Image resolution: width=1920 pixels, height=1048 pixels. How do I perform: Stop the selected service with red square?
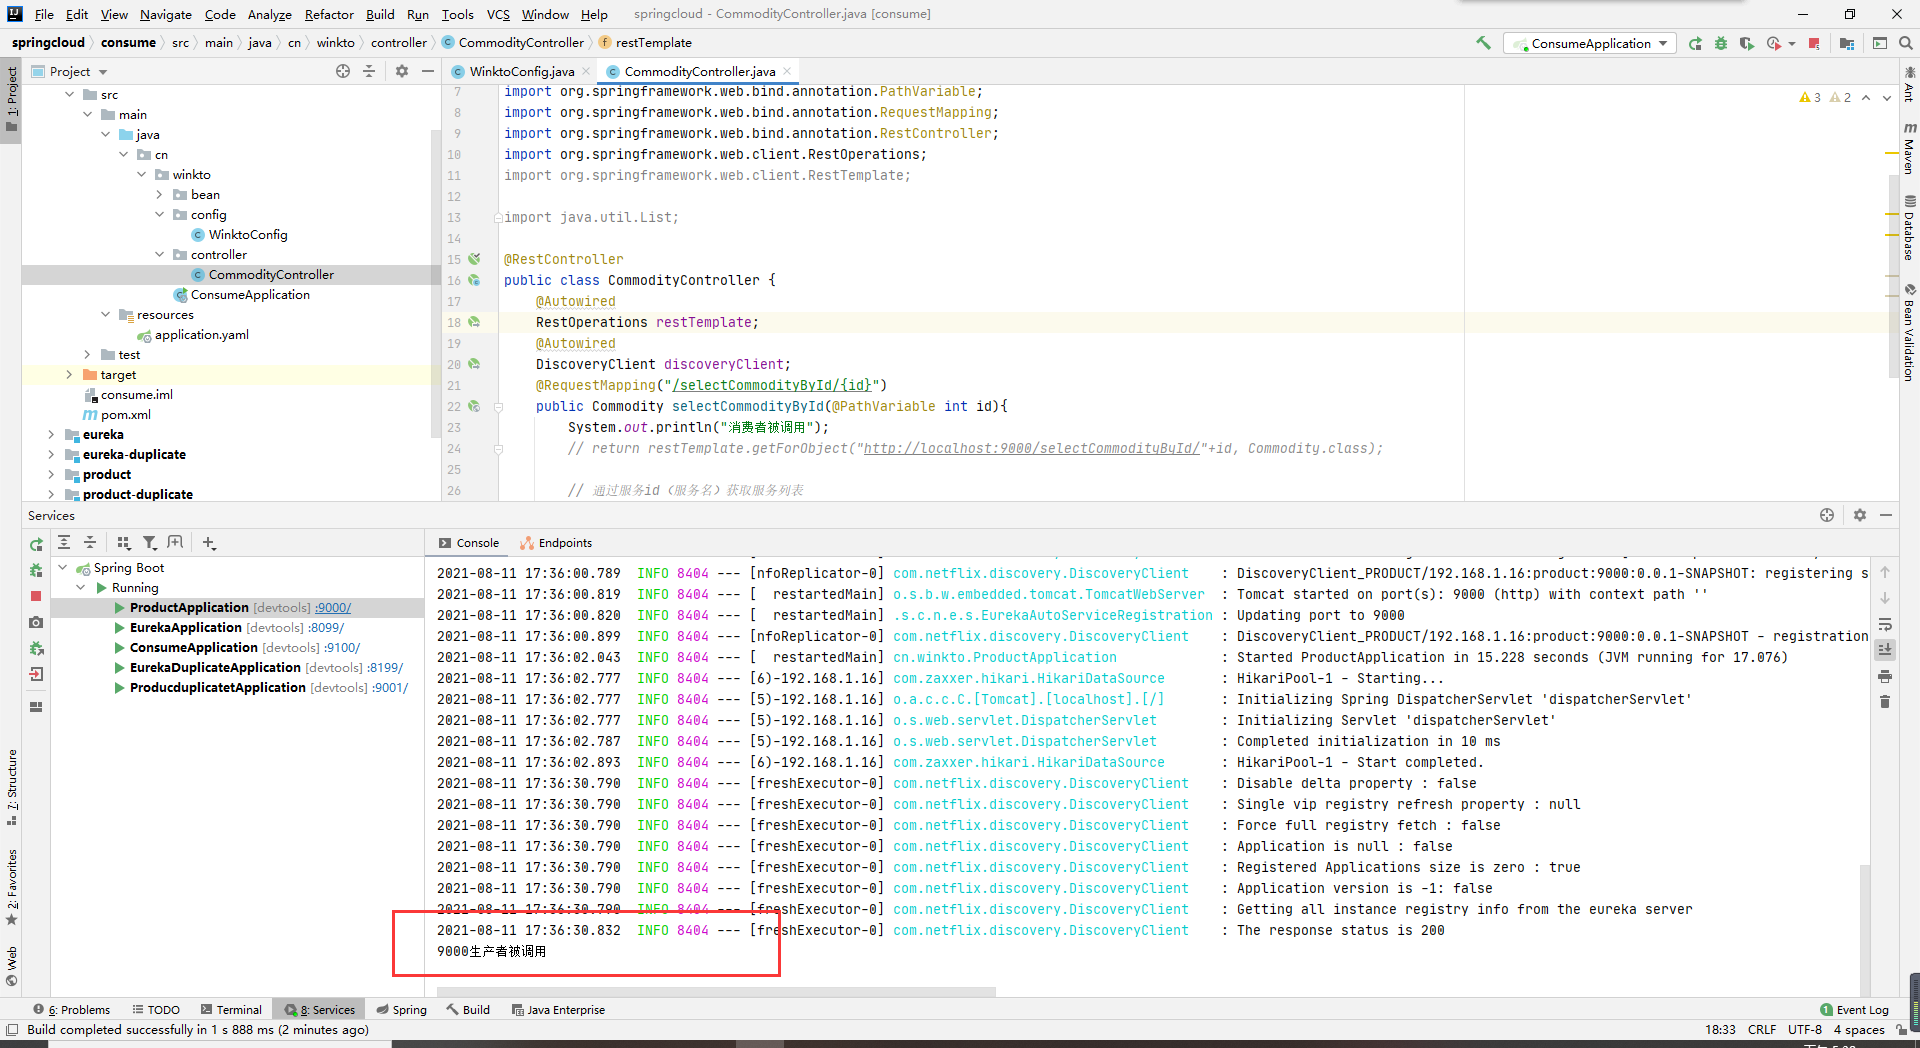[36, 596]
